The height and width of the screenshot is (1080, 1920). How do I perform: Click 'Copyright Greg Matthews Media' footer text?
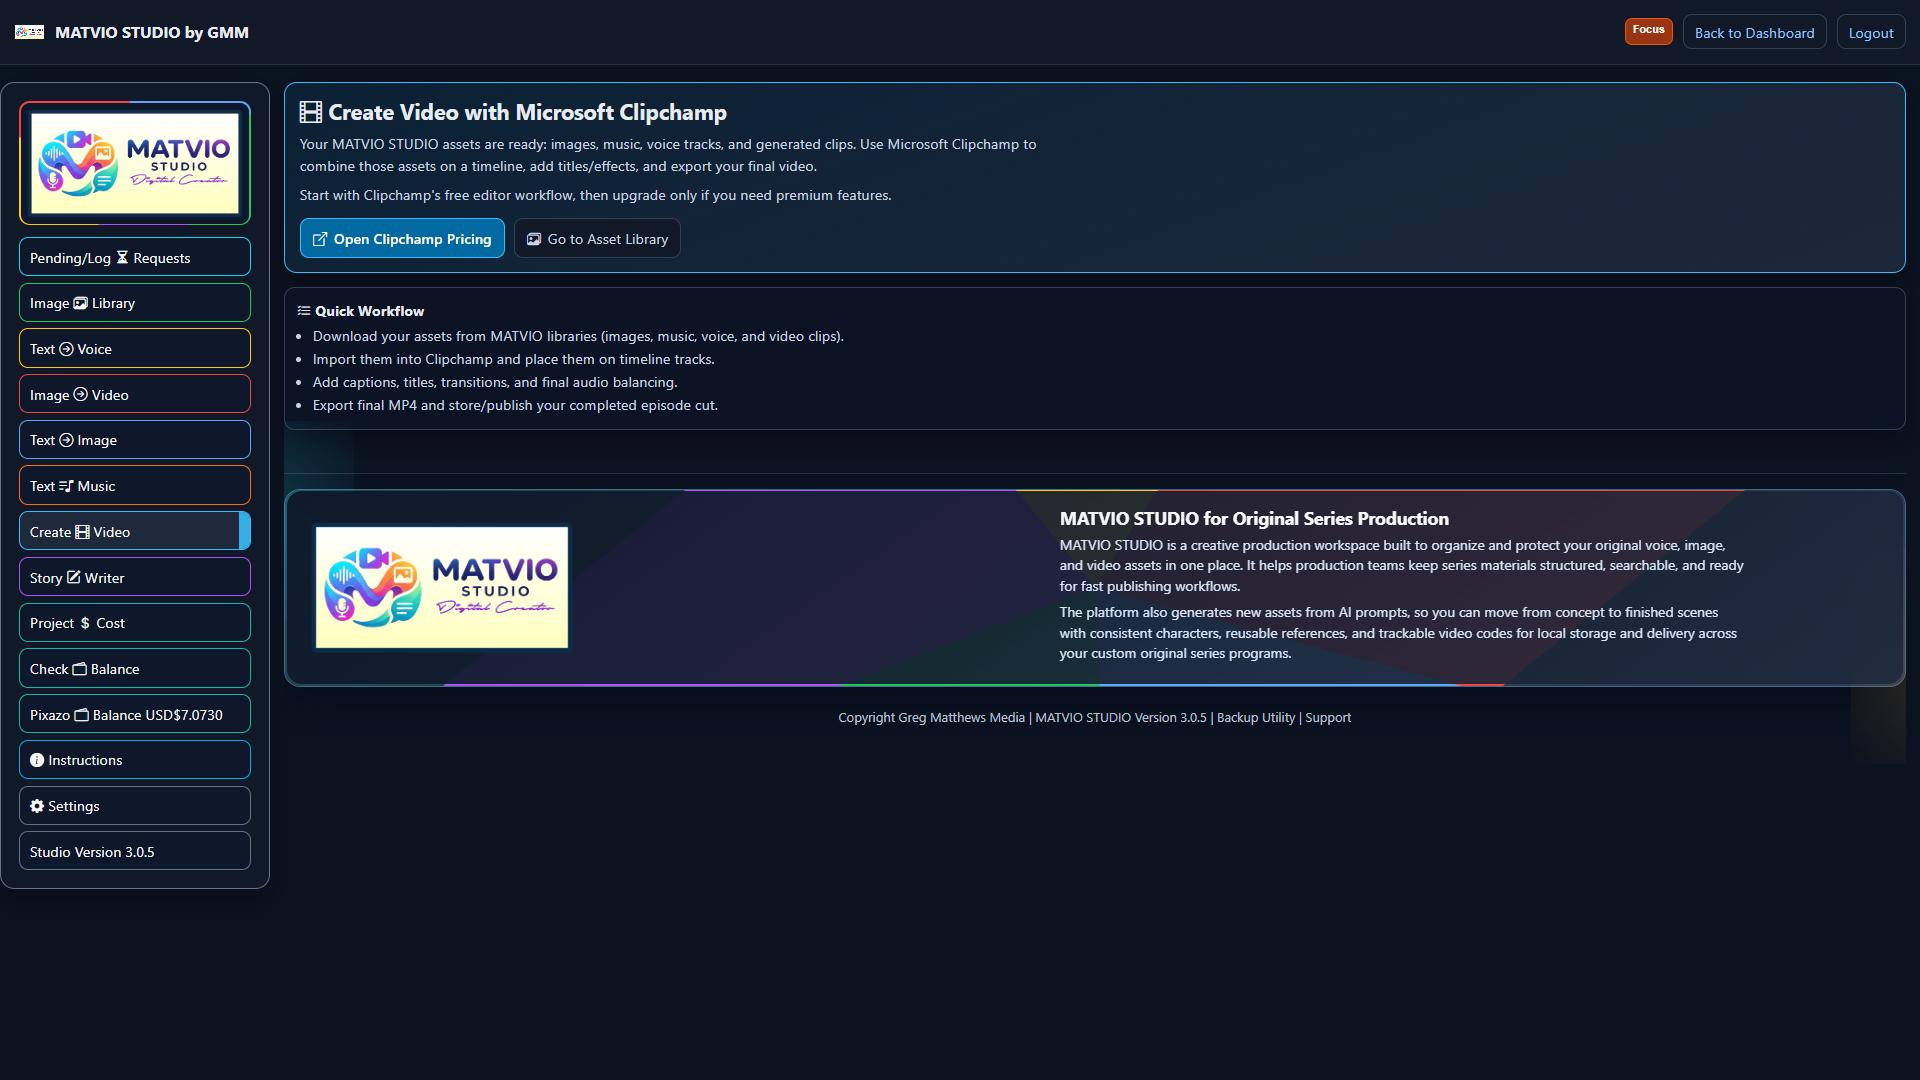pyautogui.click(x=931, y=717)
